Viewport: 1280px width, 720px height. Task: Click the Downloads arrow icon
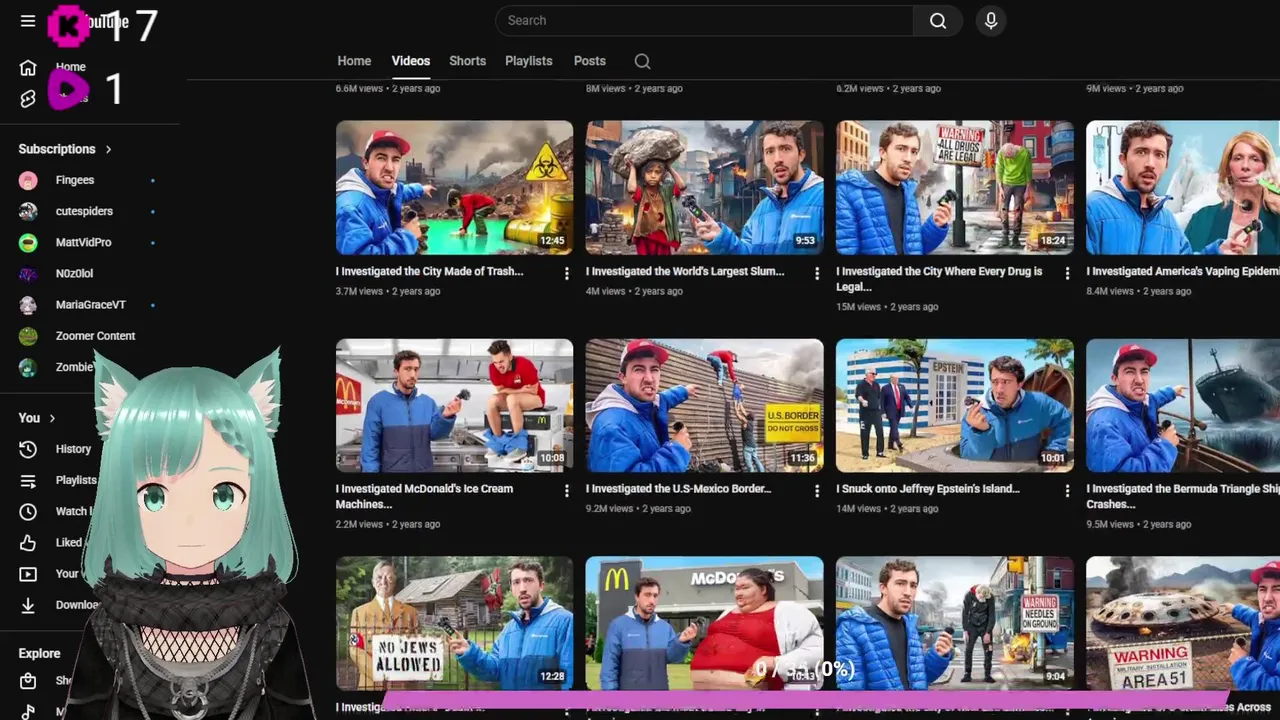click(28, 605)
